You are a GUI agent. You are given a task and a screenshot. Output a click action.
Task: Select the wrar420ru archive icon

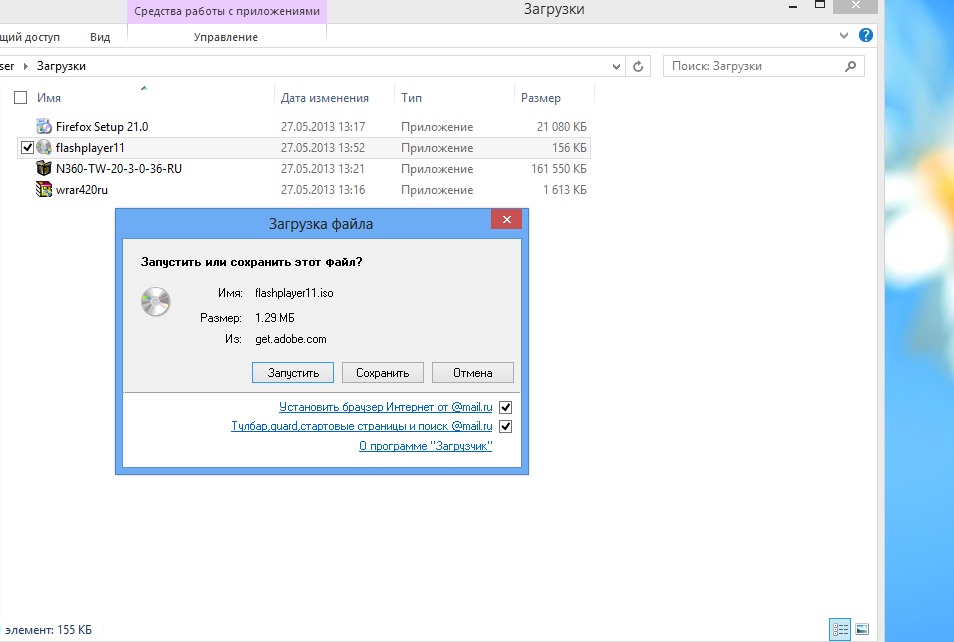point(44,189)
